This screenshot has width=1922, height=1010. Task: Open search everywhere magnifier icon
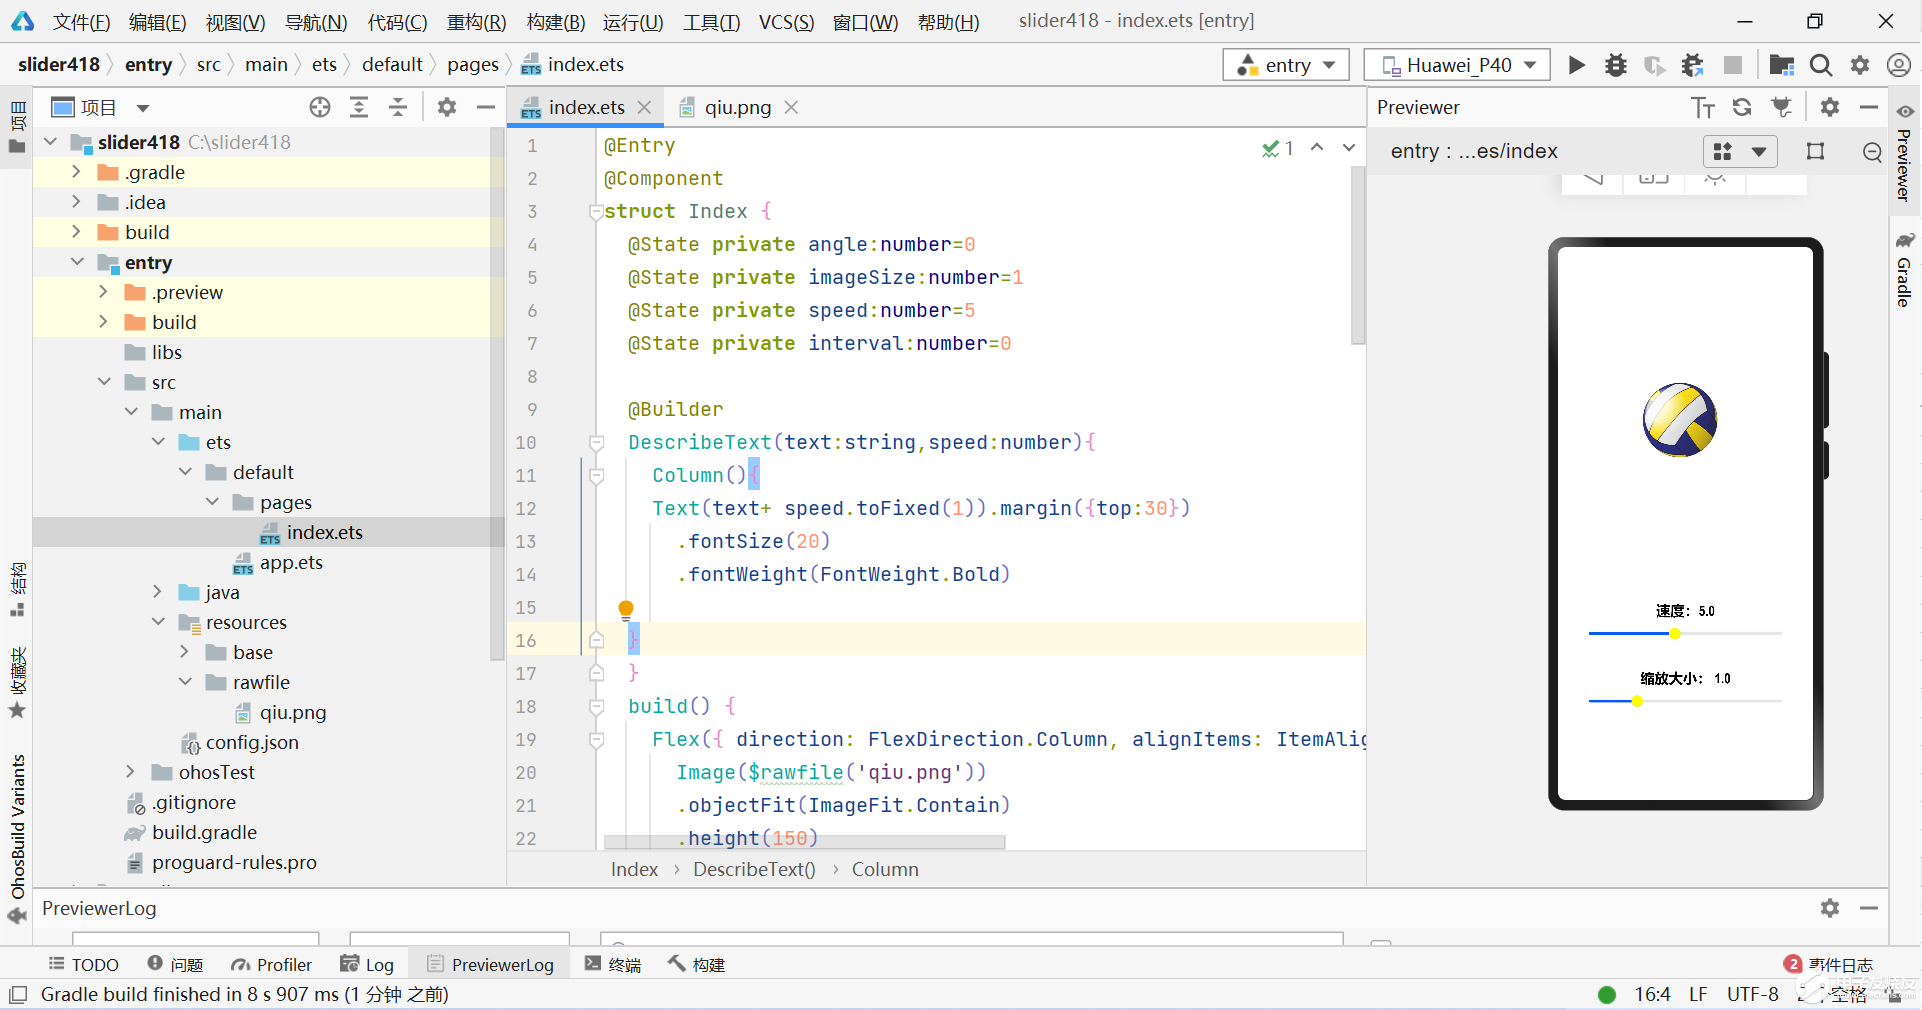[x=1821, y=65]
